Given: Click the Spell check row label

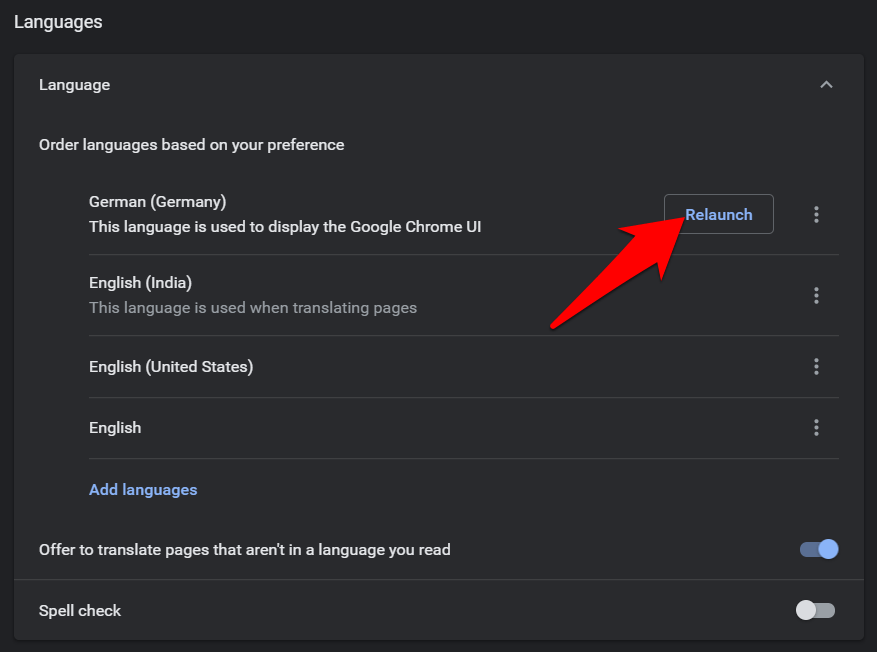Looking at the screenshot, I should (x=80, y=610).
